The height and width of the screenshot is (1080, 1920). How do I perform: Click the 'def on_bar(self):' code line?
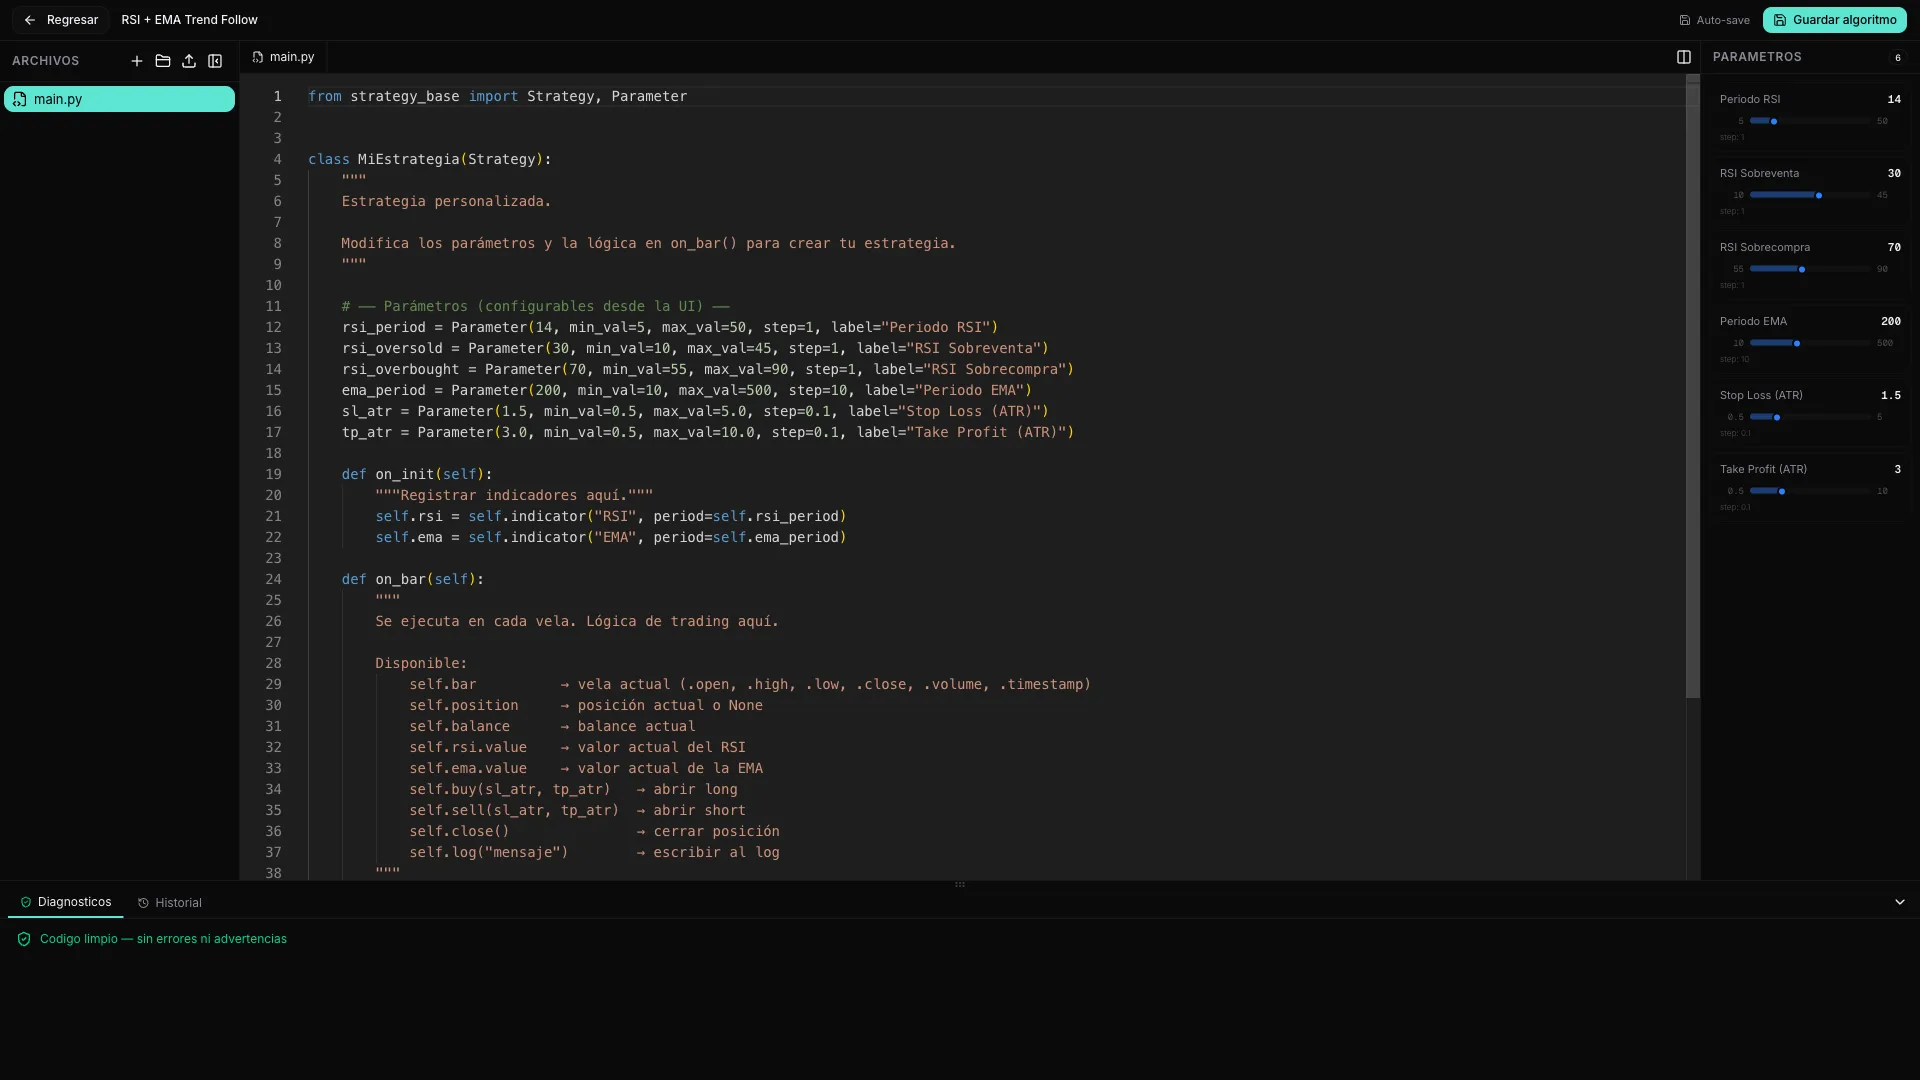point(412,579)
